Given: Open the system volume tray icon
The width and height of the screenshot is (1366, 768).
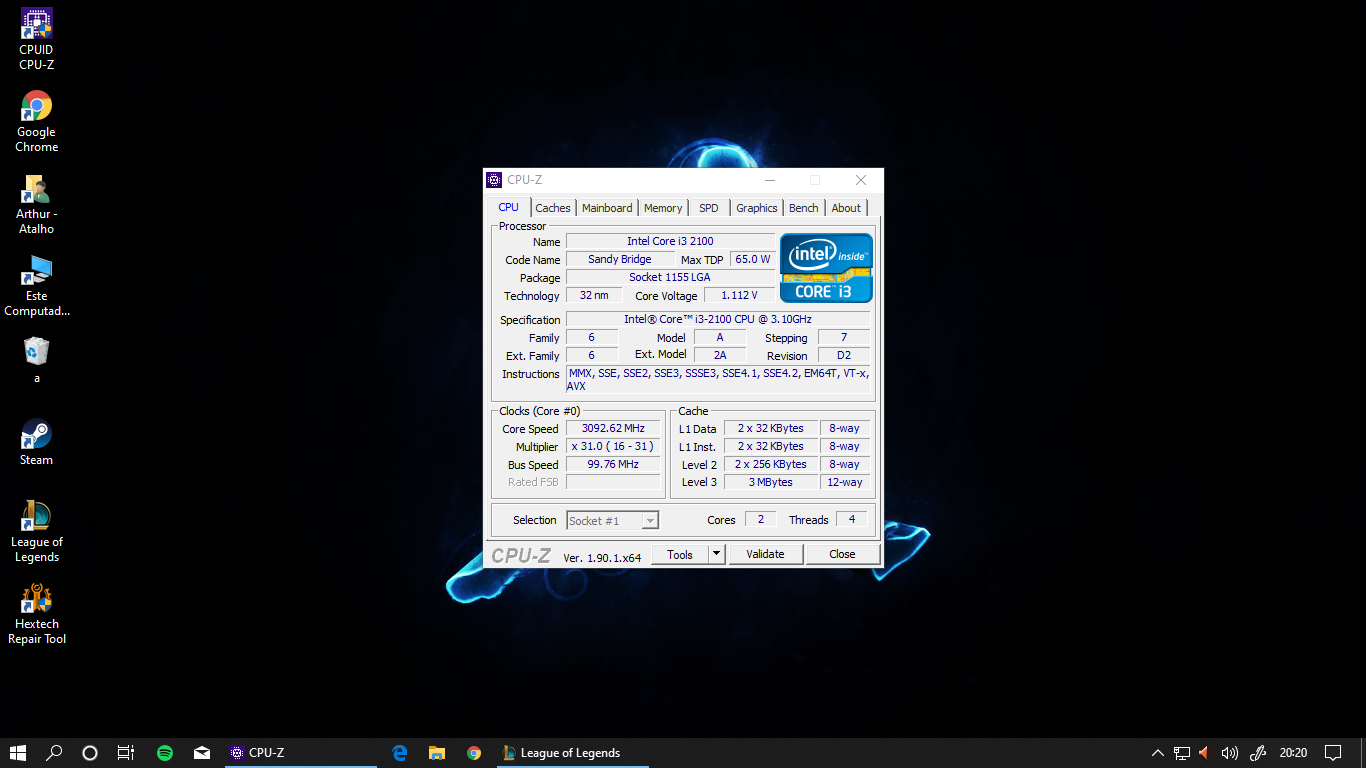Looking at the screenshot, I should pos(1229,753).
